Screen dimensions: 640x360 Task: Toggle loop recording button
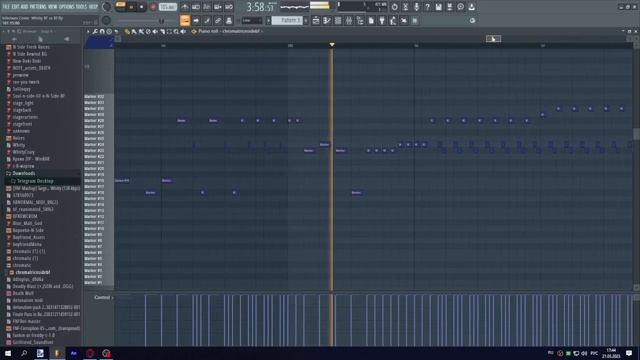(229, 7)
